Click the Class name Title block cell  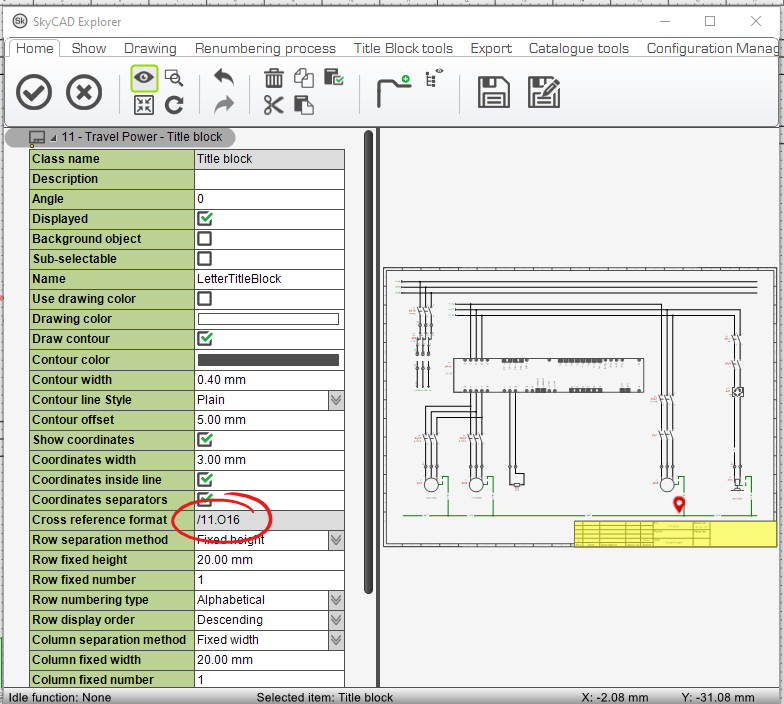269,159
